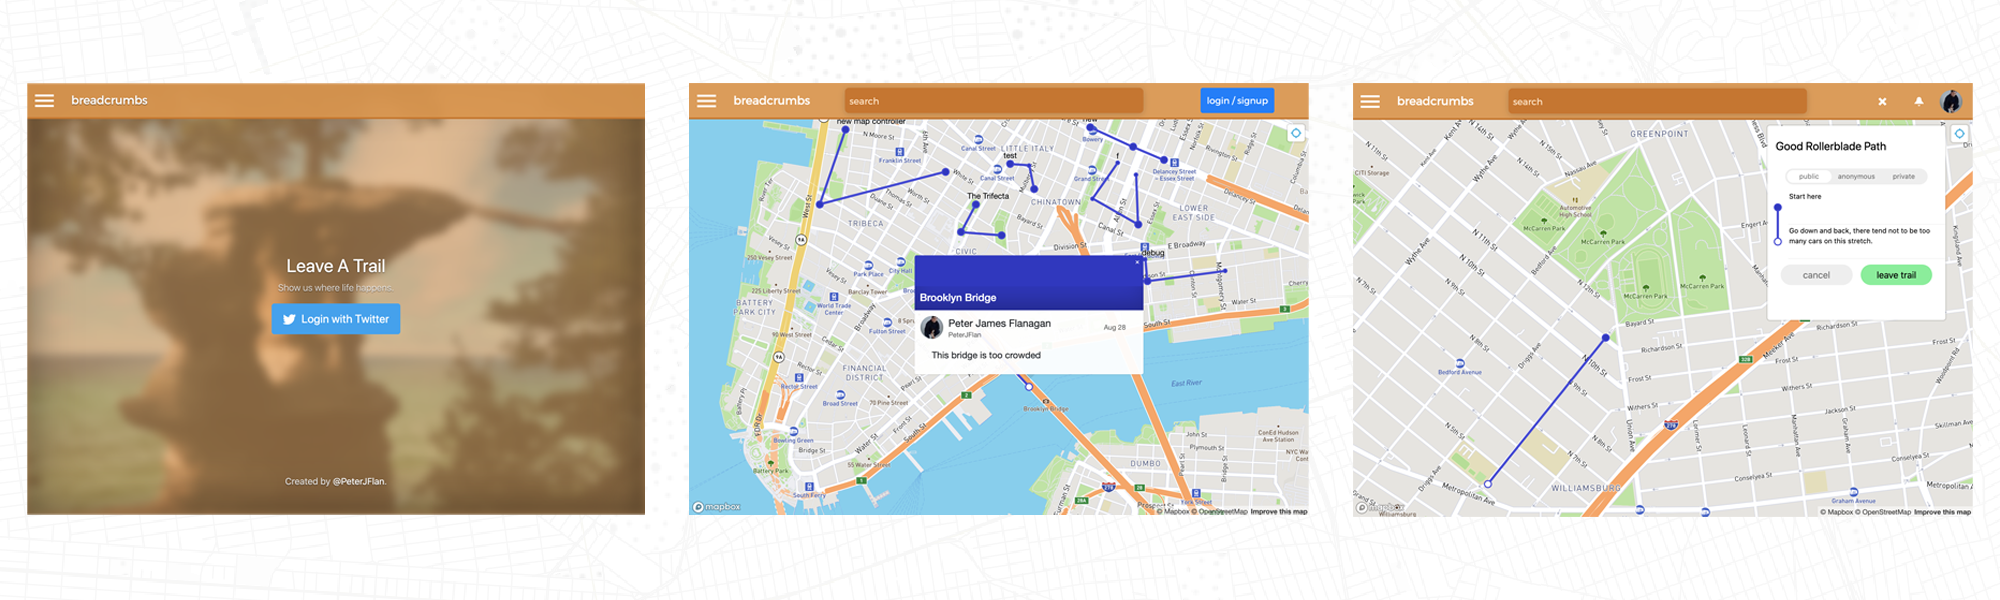
Task: Close the Brooklyn Bridge popup
Action: 1137,262
